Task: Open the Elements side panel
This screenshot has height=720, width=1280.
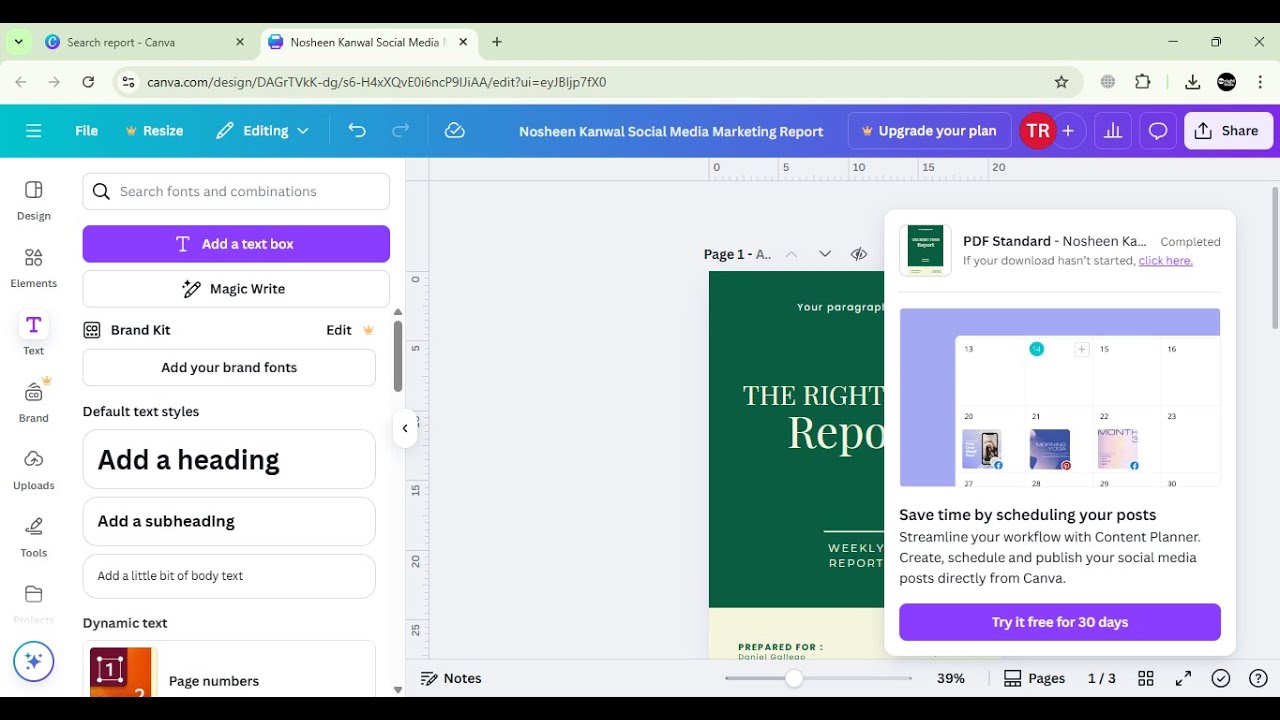Action: click(34, 268)
